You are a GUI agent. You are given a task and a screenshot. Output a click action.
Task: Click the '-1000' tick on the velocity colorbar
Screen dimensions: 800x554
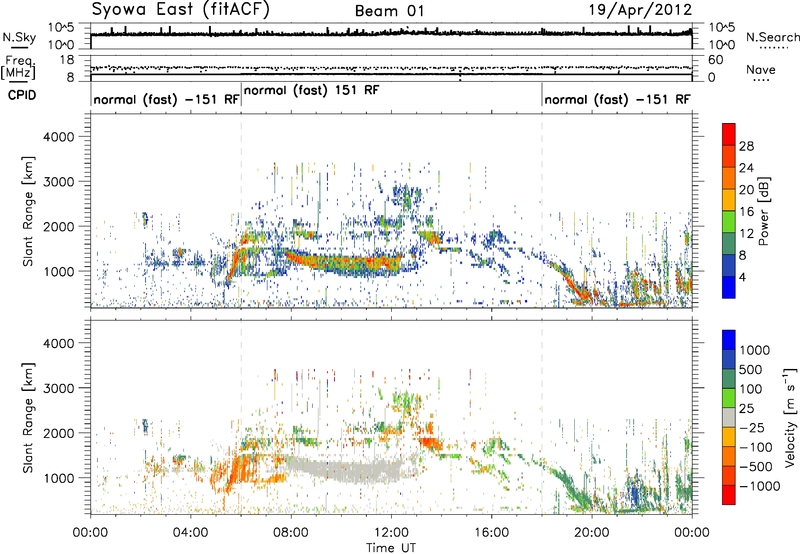click(760, 486)
